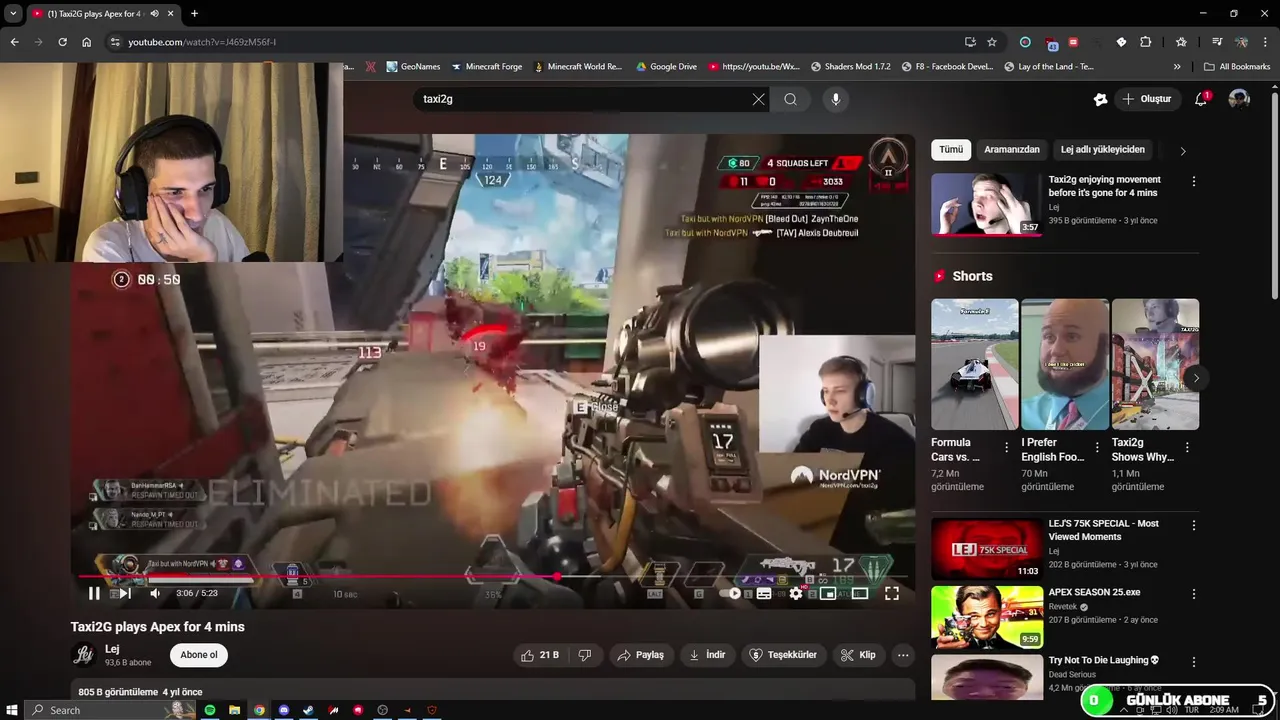
Task: Click Teşekkürler thanks button
Action: 784,655
